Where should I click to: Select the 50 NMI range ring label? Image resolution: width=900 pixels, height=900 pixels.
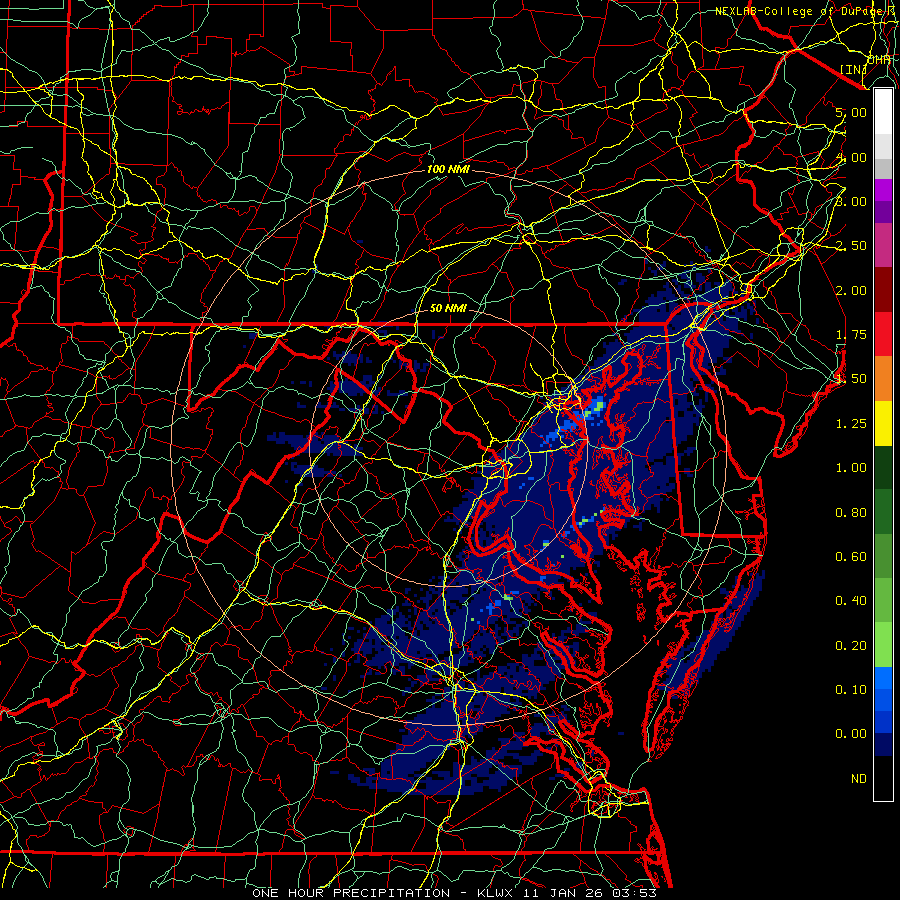pos(448,308)
